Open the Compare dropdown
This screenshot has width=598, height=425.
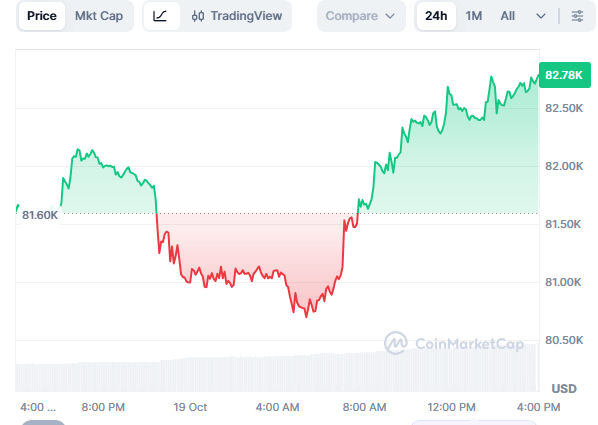pyautogui.click(x=360, y=16)
